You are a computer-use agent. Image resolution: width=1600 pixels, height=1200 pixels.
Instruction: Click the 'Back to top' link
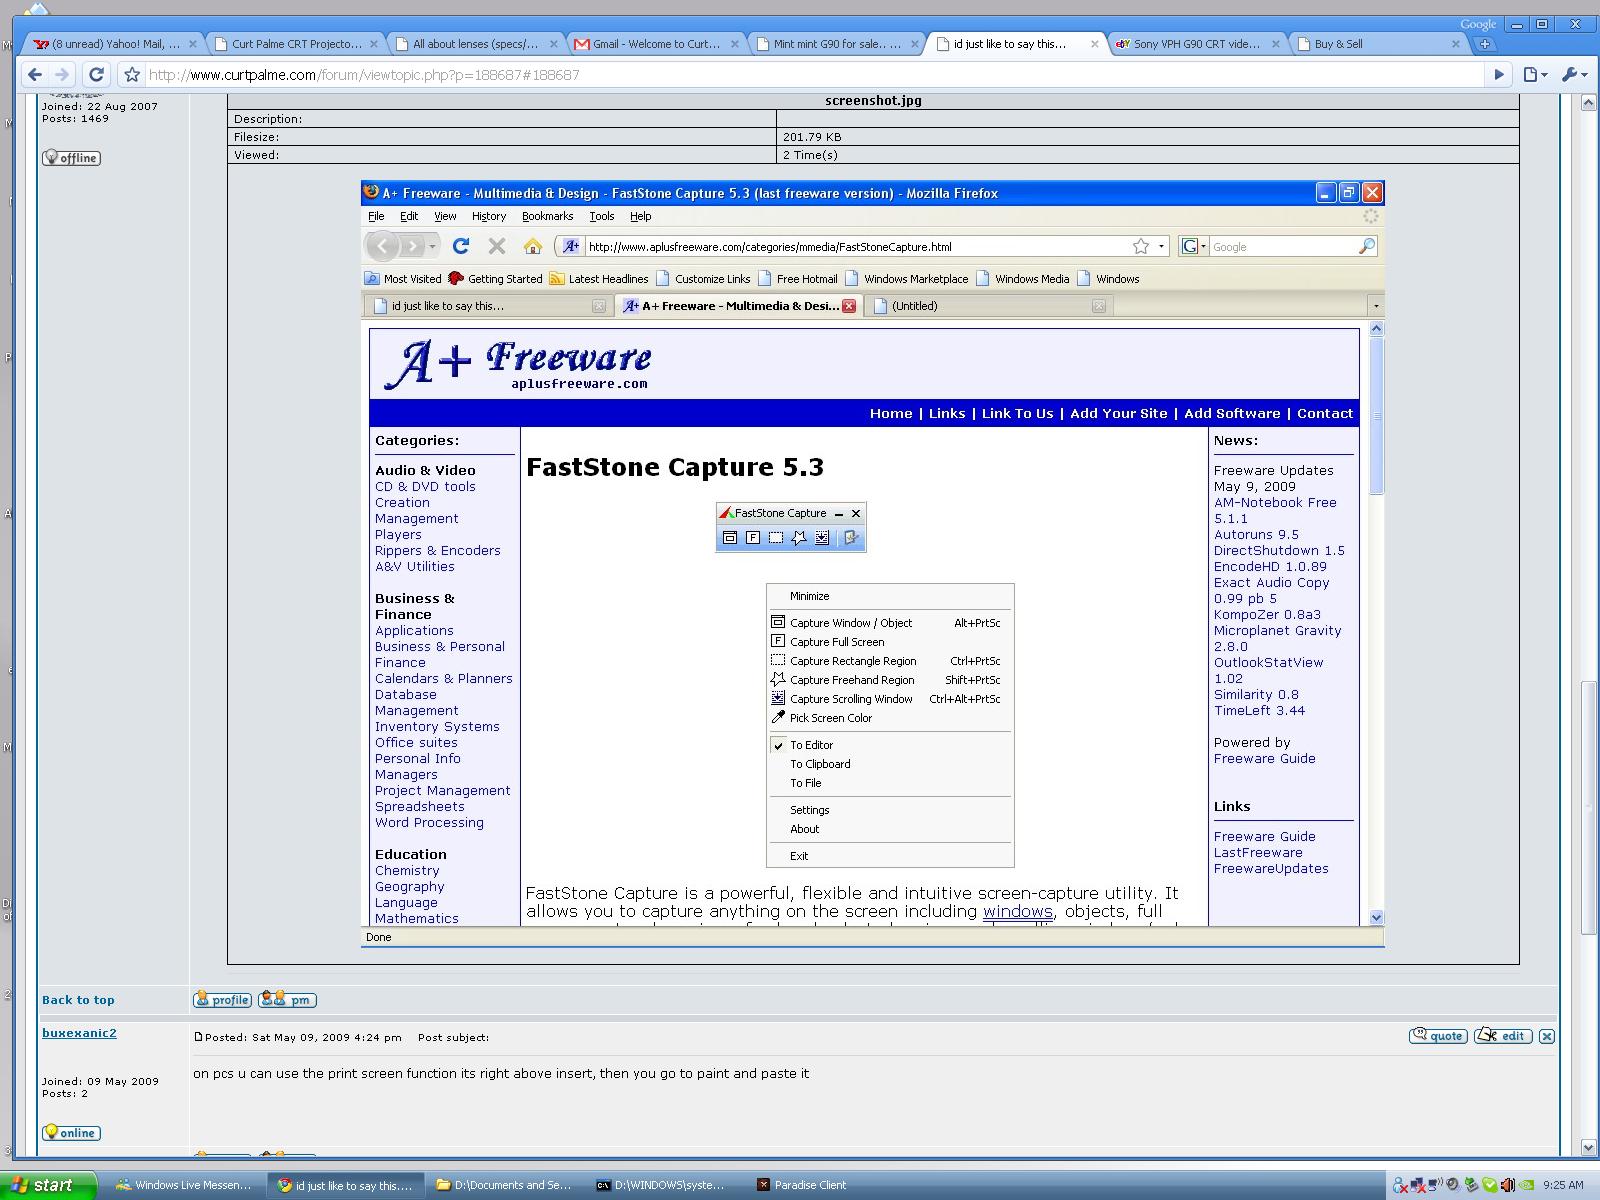click(78, 1000)
